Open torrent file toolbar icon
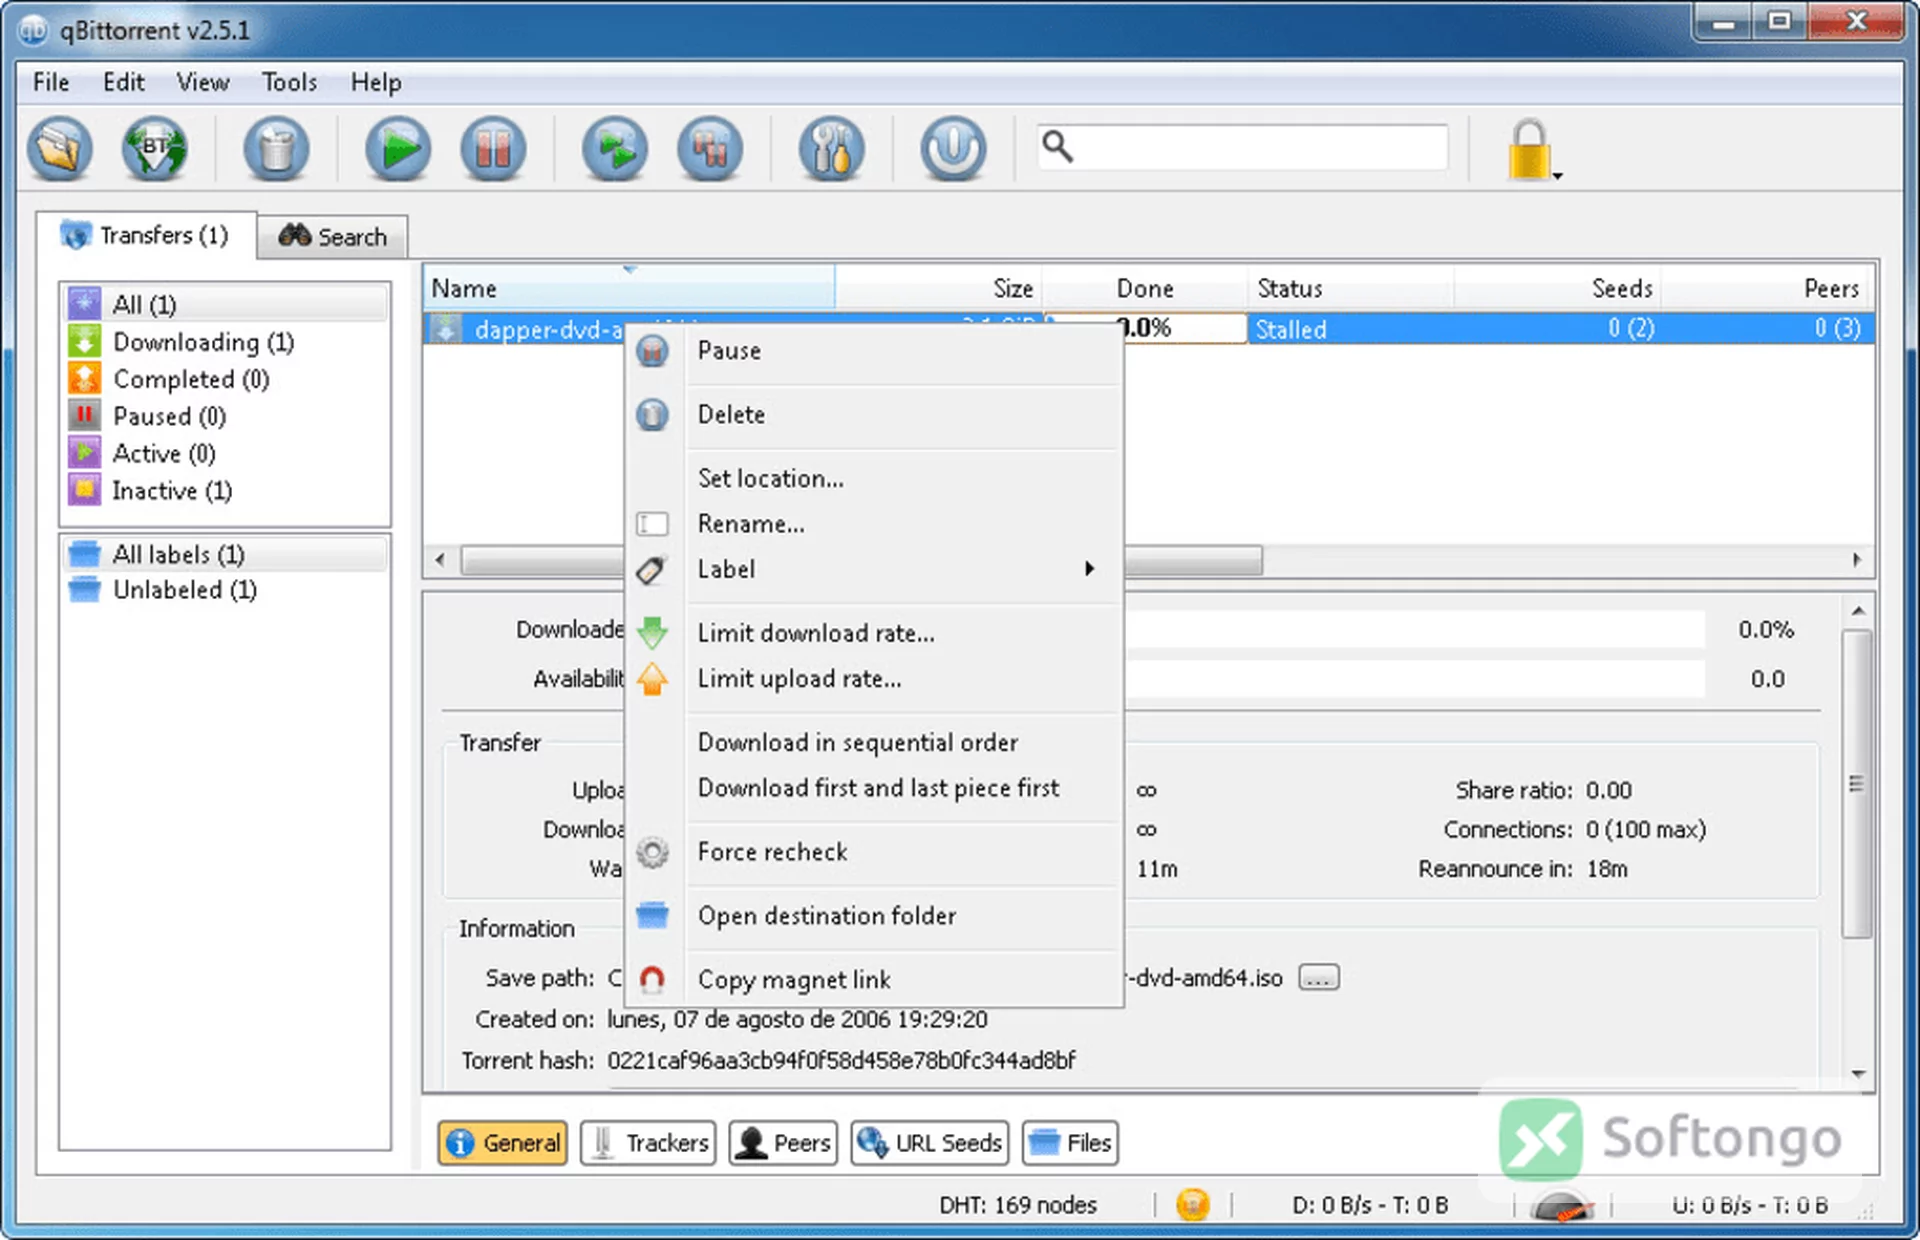Viewport: 1920px width, 1240px height. pyautogui.click(x=60, y=150)
